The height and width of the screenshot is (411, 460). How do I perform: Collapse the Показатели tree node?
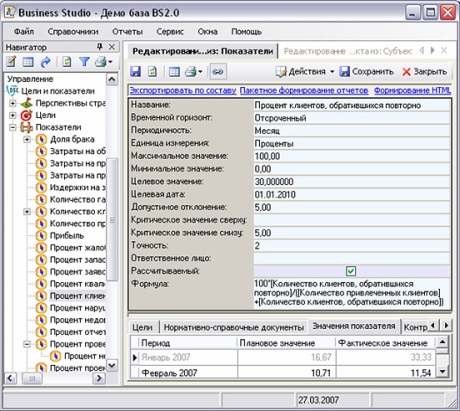(13, 127)
